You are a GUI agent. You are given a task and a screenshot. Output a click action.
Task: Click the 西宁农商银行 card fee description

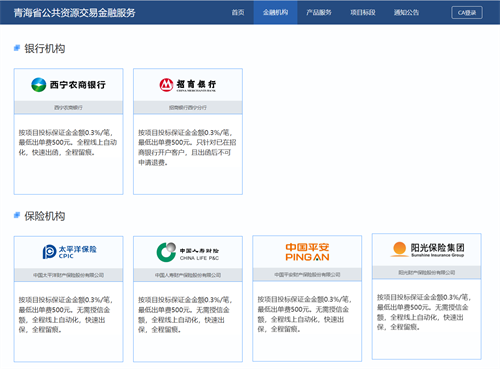68,143
